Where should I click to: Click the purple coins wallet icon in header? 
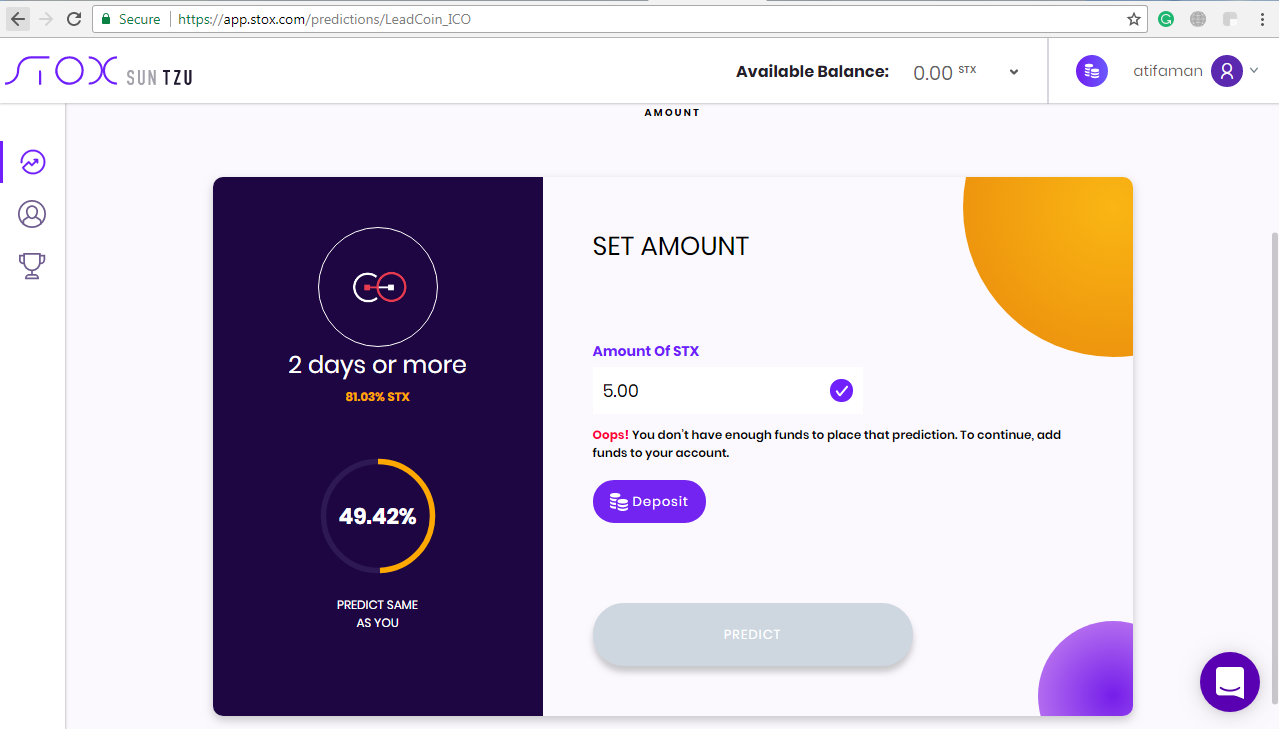(x=1092, y=71)
